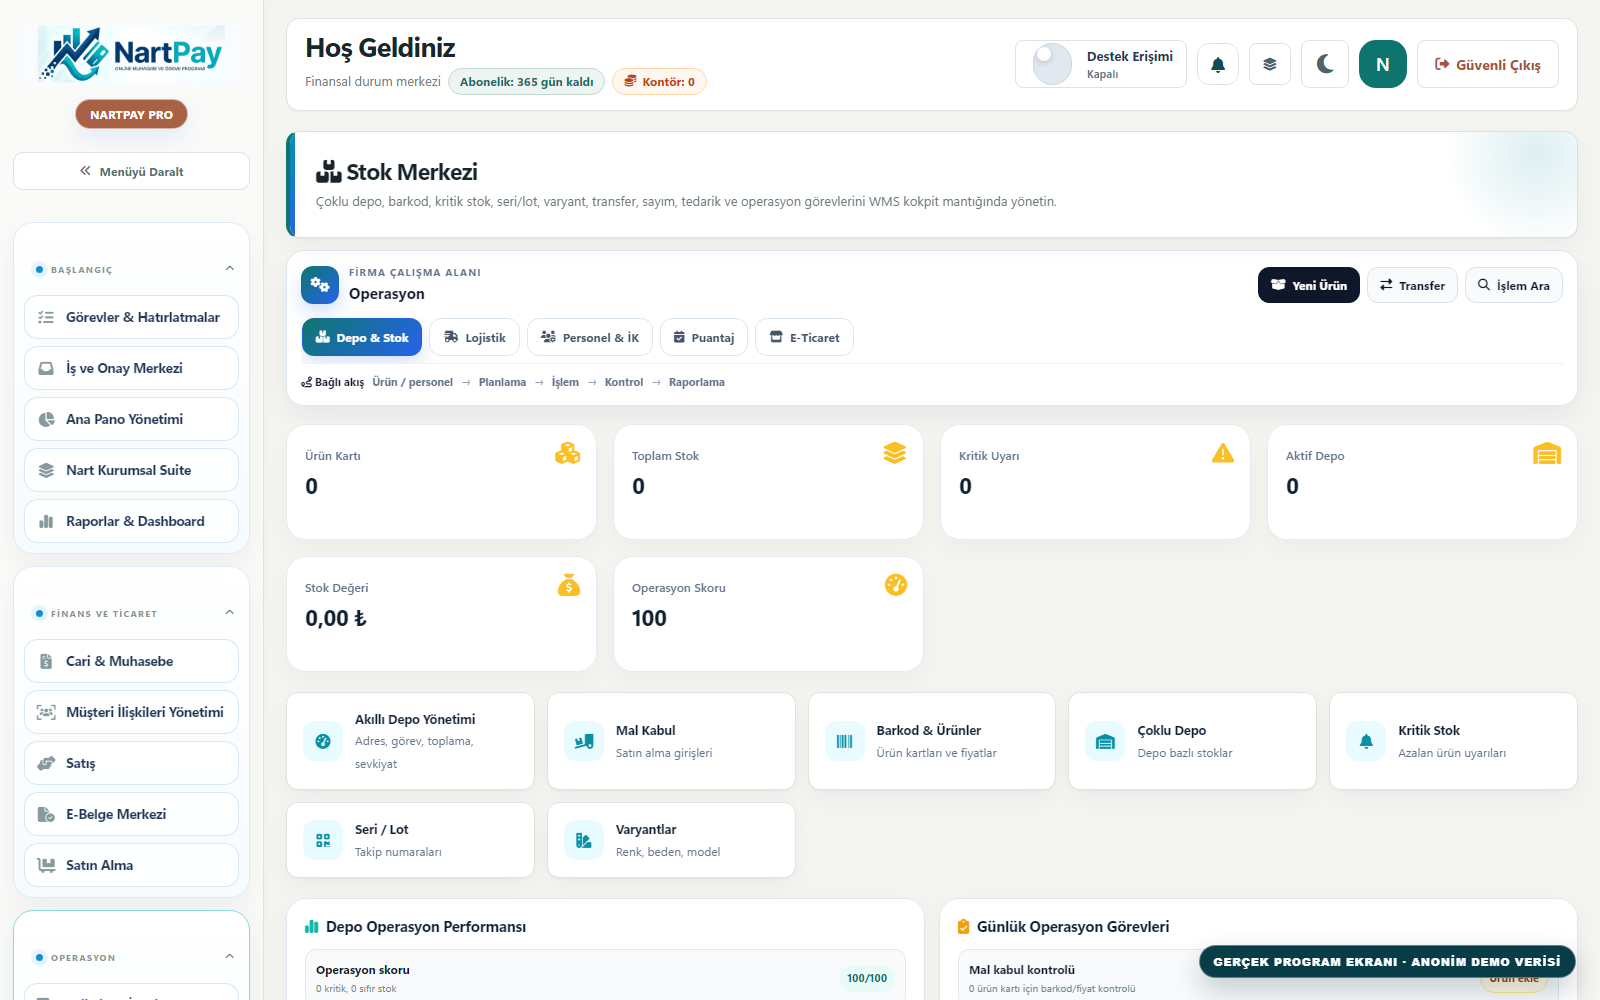
Task: Switch to Personel & İK tab
Action: [x=590, y=337]
